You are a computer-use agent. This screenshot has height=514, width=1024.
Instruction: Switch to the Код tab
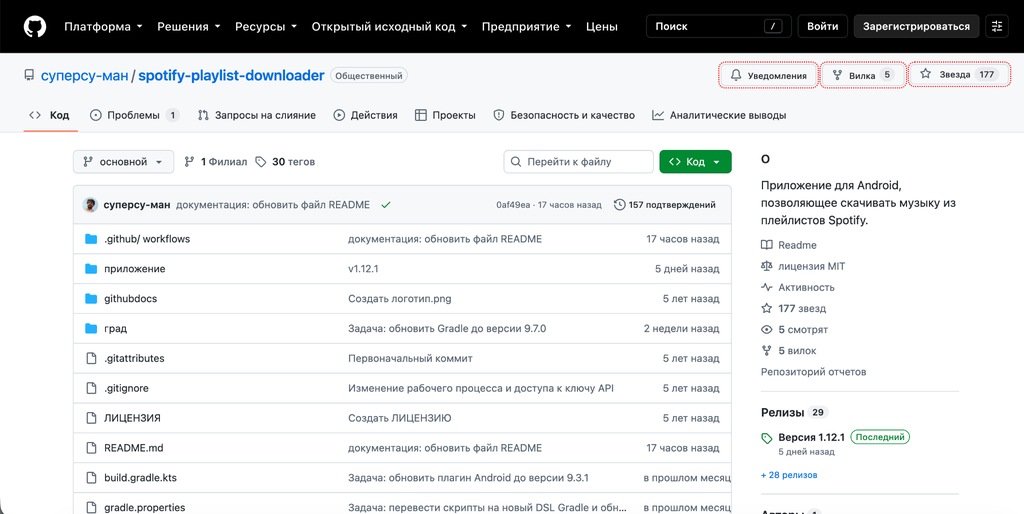point(50,115)
